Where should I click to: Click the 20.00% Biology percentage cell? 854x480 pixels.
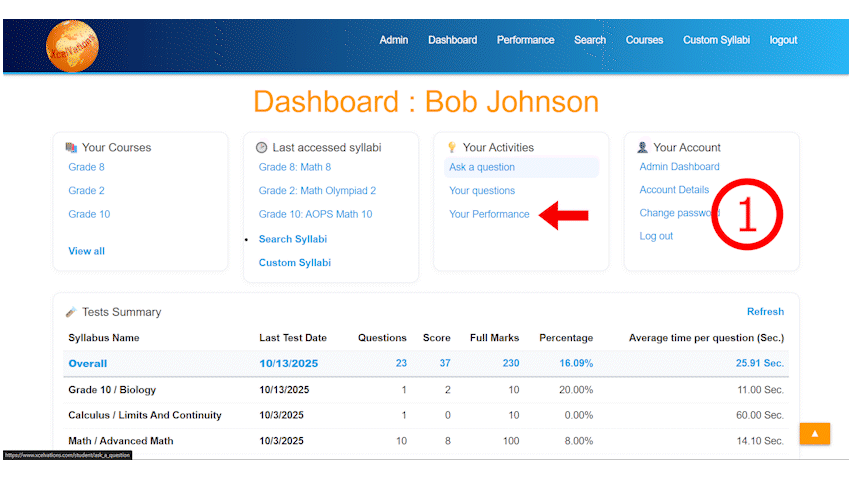(576, 390)
